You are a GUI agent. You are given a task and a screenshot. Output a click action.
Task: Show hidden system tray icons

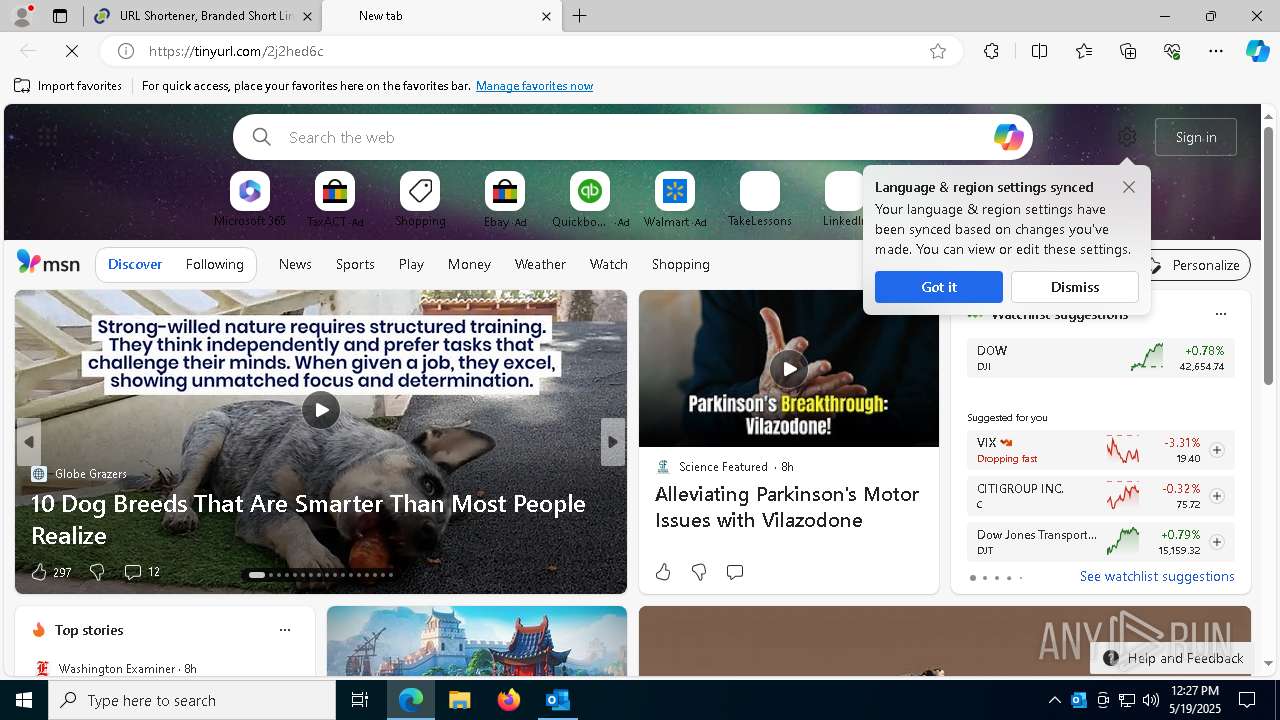pyautogui.click(x=1054, y=700)
